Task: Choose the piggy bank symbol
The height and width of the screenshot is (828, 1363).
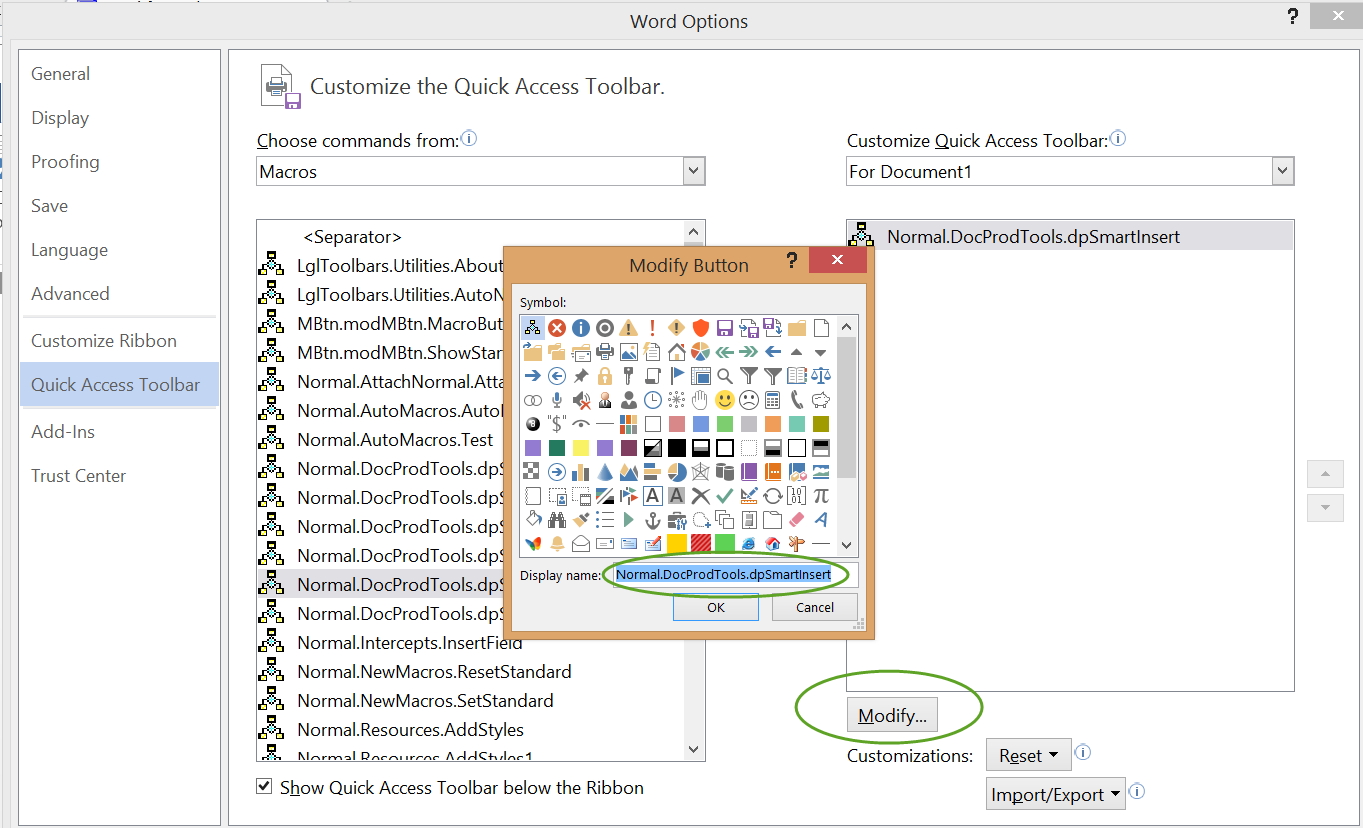Action: [822, 401]
